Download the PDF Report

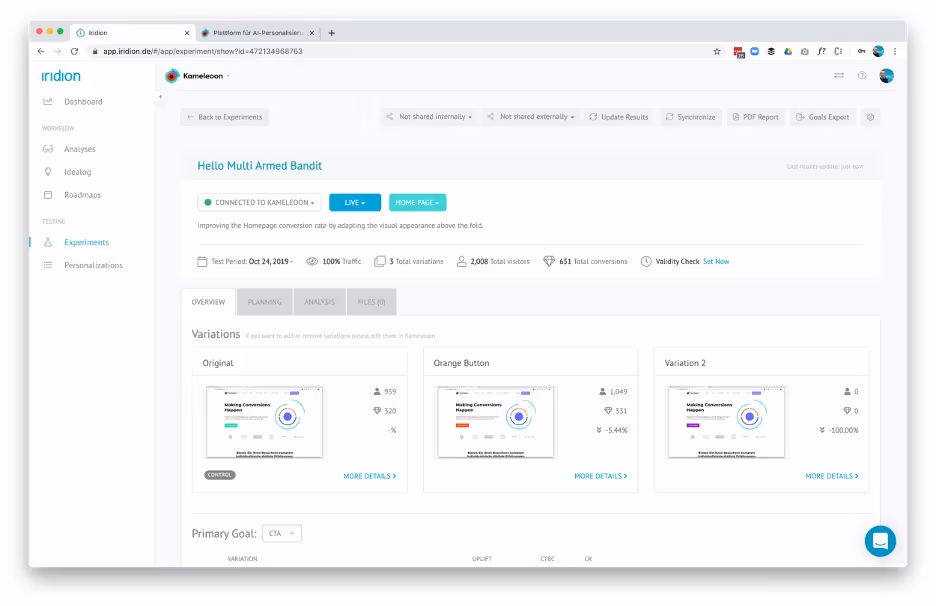point(756,117)
